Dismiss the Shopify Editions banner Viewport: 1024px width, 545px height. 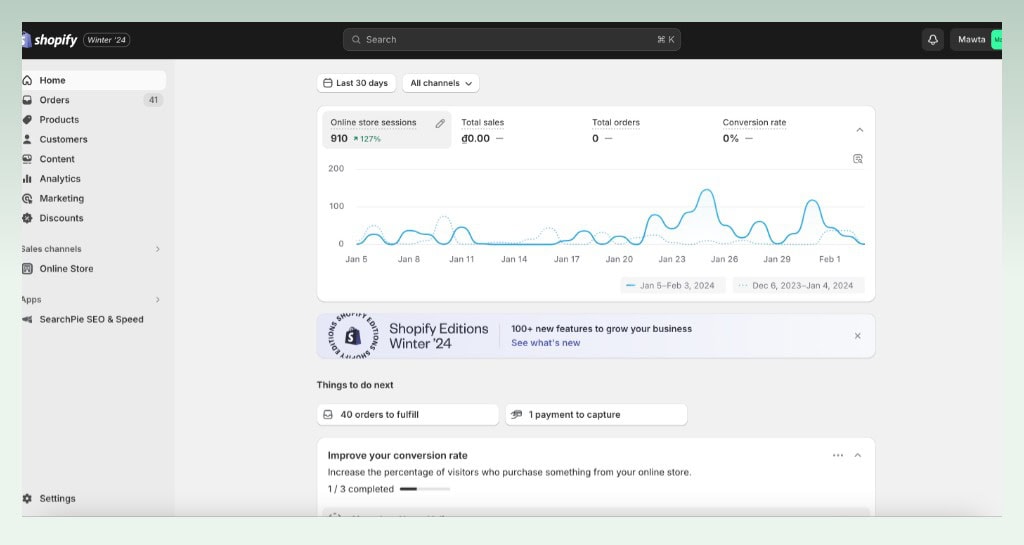click(x=857, y=336)
